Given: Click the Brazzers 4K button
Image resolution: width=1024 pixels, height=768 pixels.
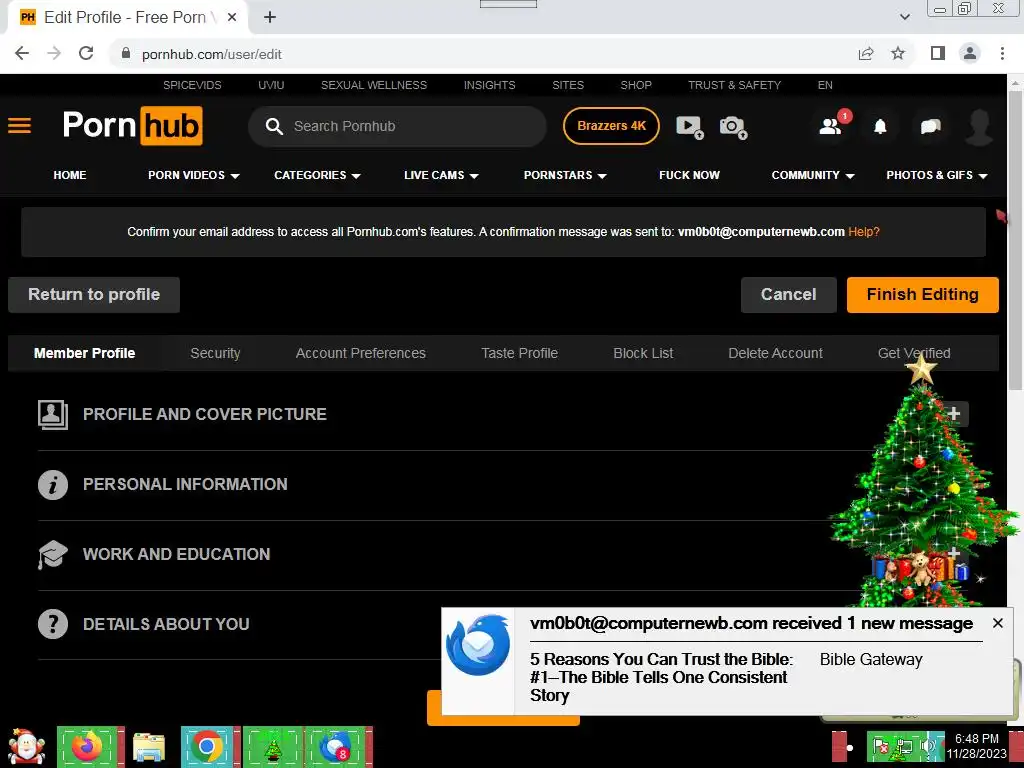Looking at the screenshot, I should pos(611,126).
